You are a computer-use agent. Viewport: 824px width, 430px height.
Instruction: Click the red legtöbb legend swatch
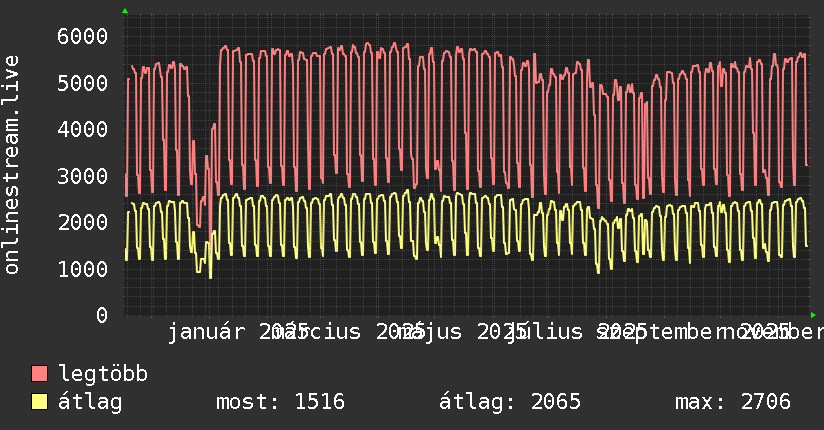pyautogui.click(x=39, y=373)
